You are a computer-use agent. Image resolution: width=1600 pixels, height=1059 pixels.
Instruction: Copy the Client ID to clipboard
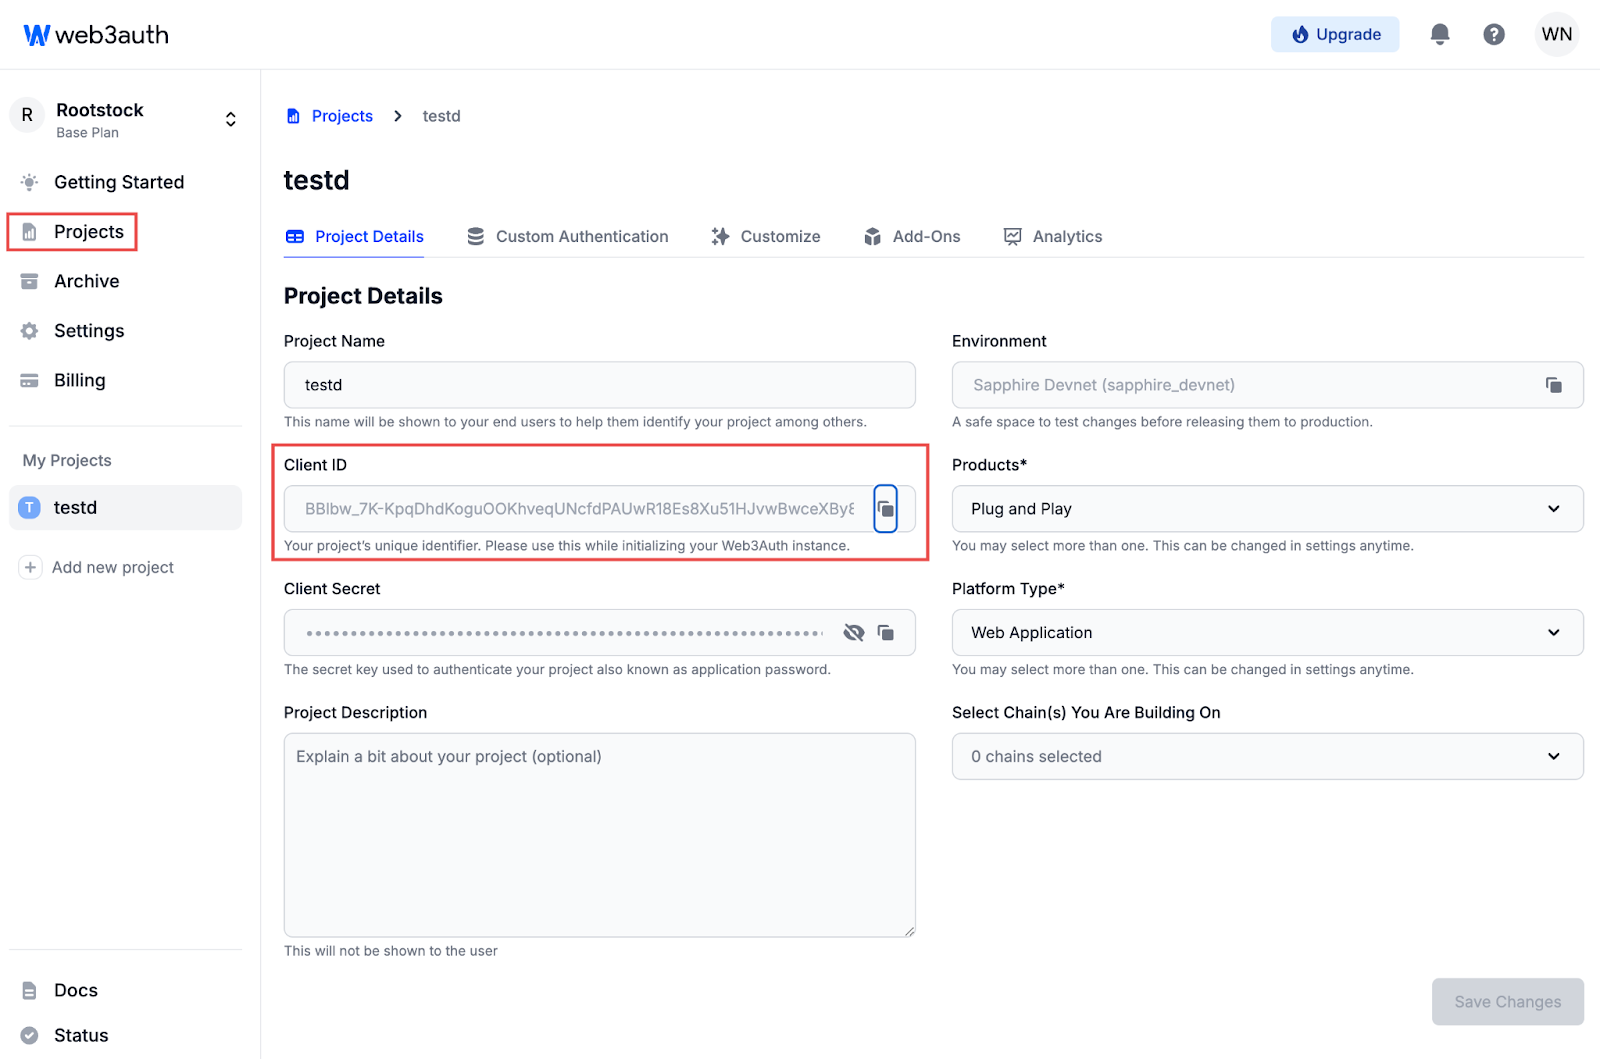click(x=885, y=509)
